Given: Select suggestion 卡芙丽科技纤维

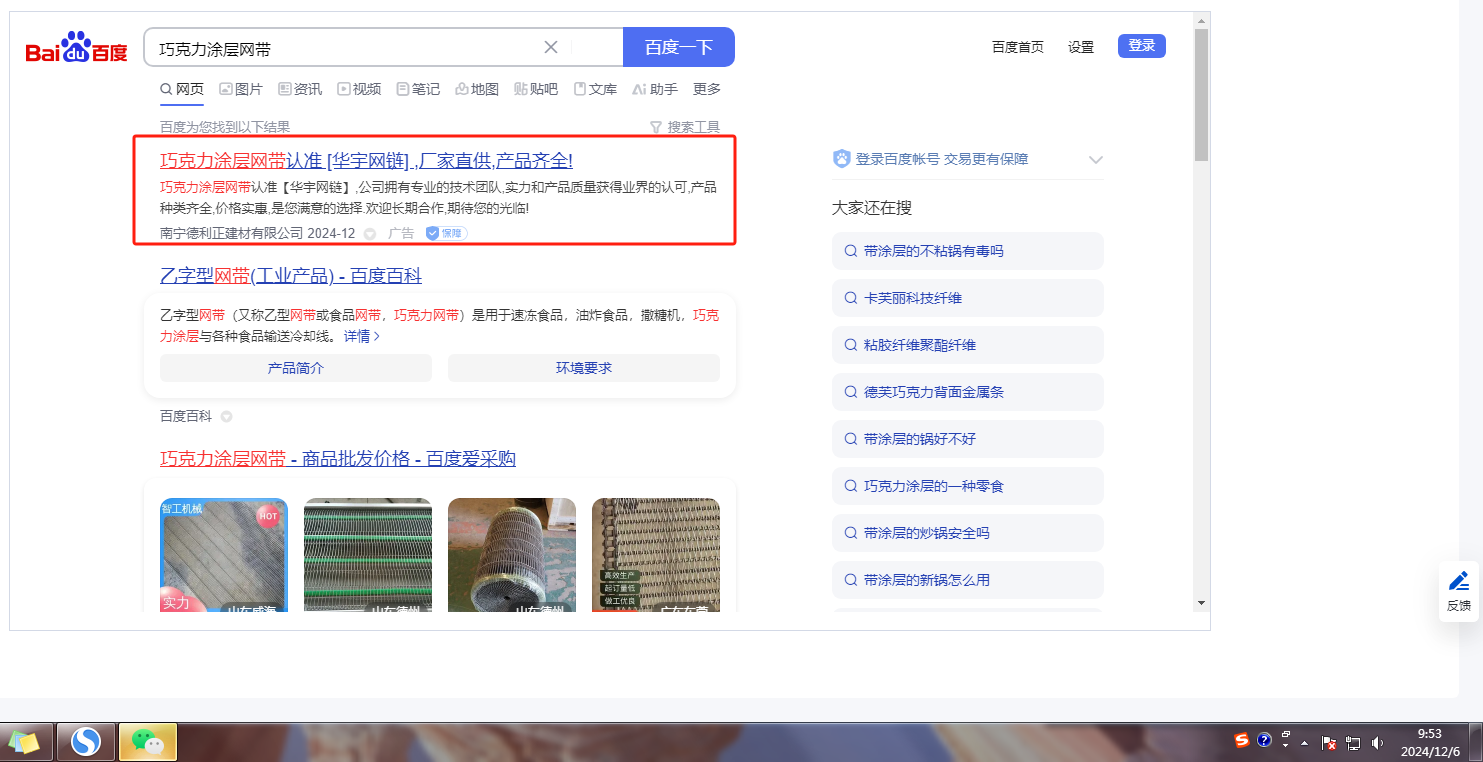Looking at the screenshot, I should tap(968, 298).
